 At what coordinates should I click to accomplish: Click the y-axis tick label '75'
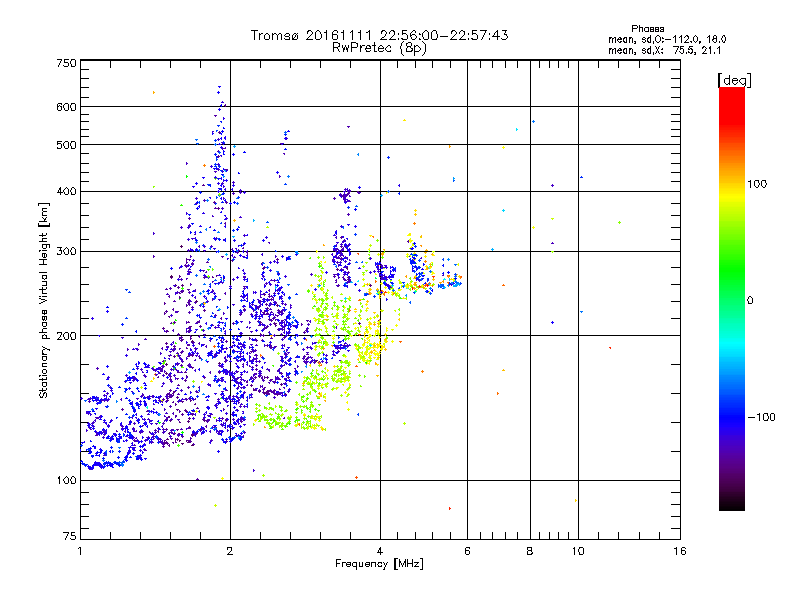[70, 536]
